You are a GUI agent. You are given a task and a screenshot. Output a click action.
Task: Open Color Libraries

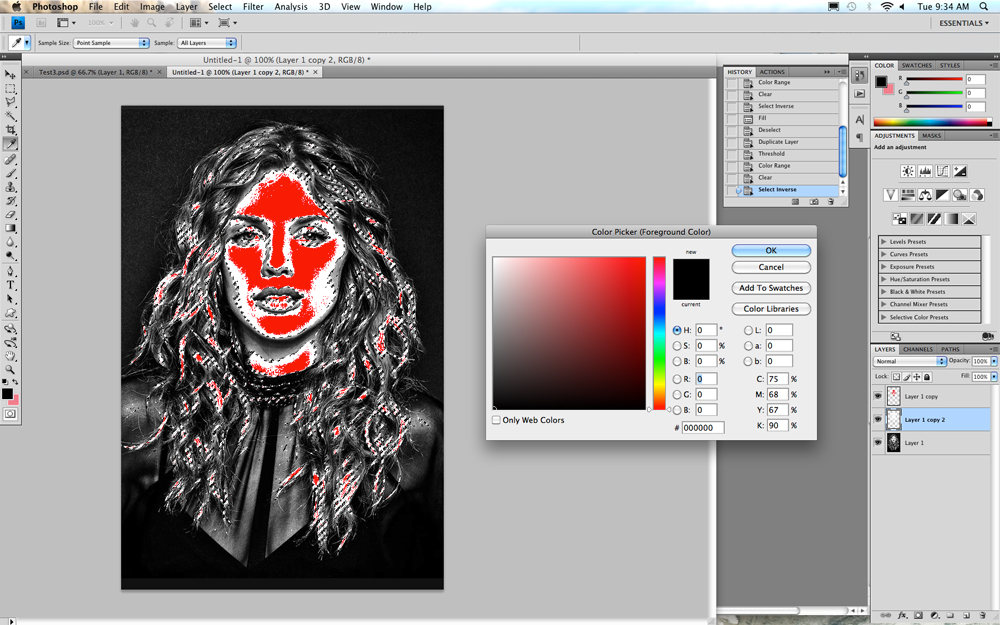tap(771, 309)
